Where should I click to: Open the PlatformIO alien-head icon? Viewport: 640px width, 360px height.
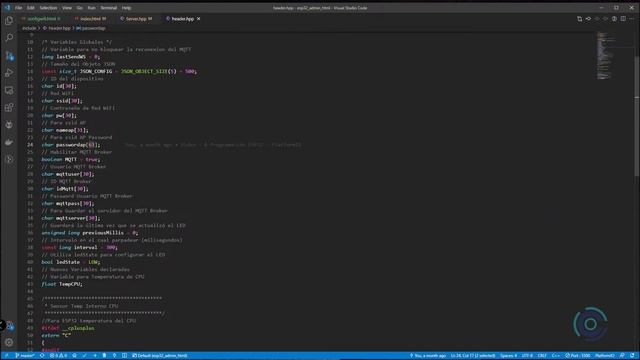pos(9,125)
